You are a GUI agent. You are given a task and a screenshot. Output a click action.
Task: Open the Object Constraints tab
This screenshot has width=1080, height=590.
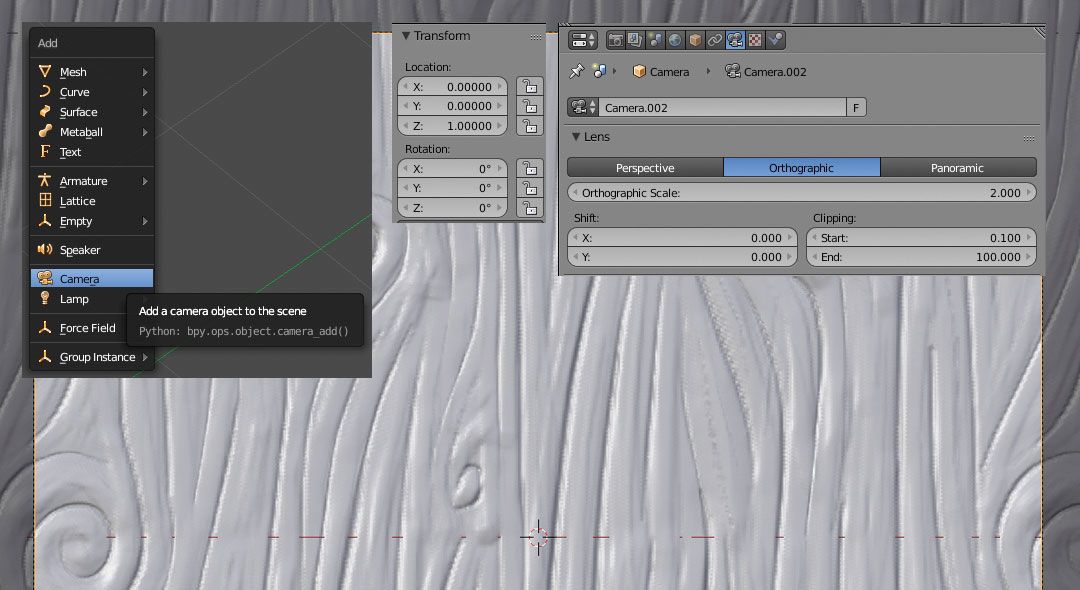tap(713, 40)
